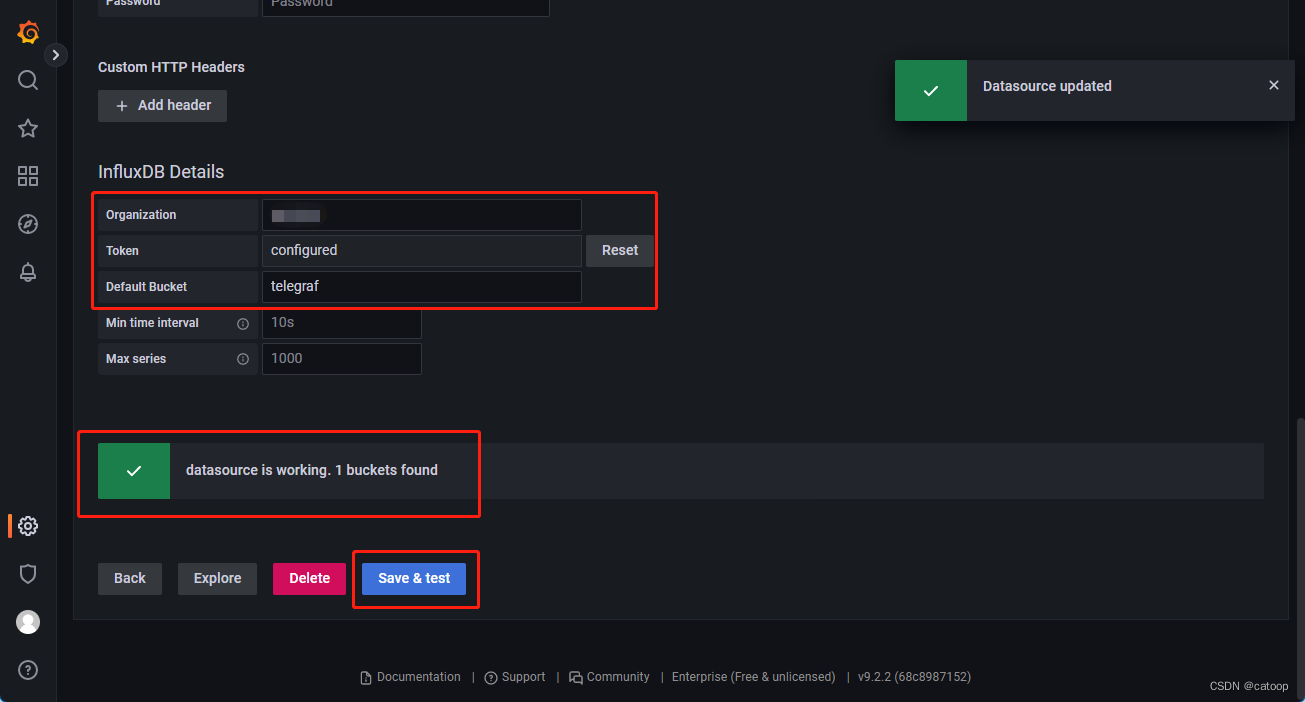
Task: Open the Dashboards grid icon
Action: (28, 176)
